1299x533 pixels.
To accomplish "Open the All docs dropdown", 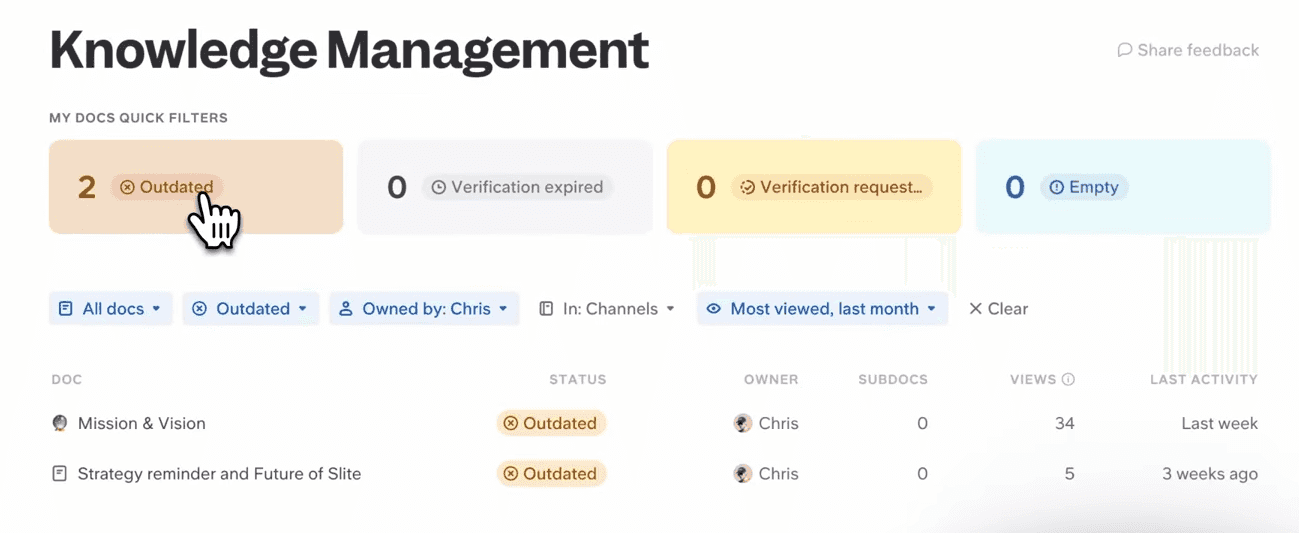I will pos(111,309).
